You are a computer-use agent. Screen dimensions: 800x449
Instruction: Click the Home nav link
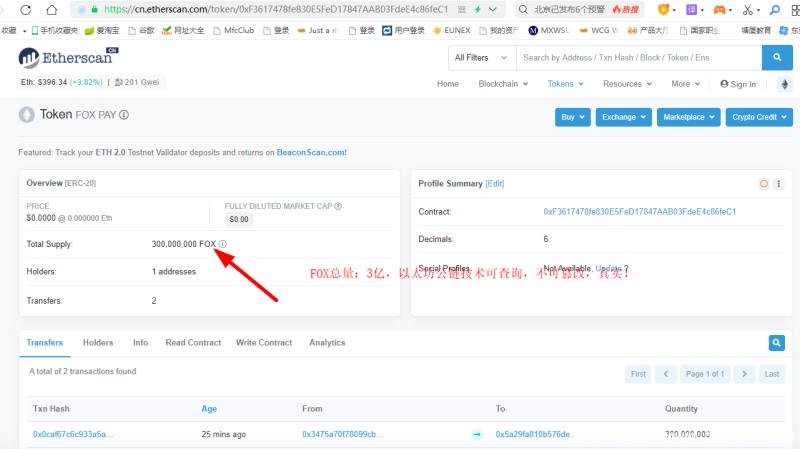(x=447, y=84)
